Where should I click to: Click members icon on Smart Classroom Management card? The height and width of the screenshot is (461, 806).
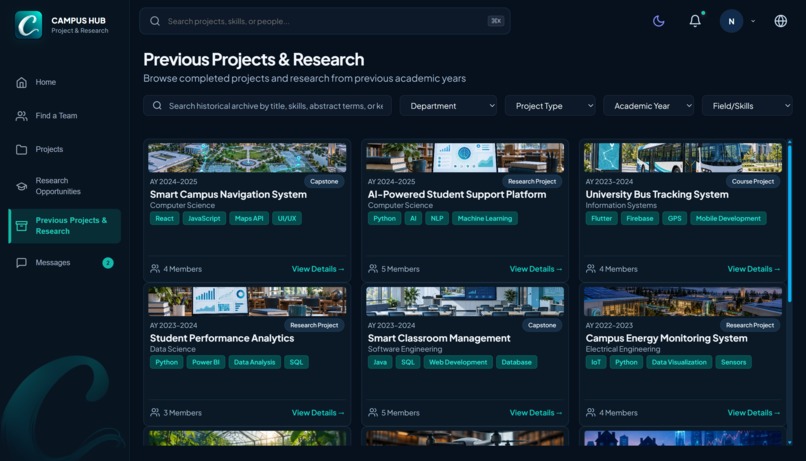[373, 412]
